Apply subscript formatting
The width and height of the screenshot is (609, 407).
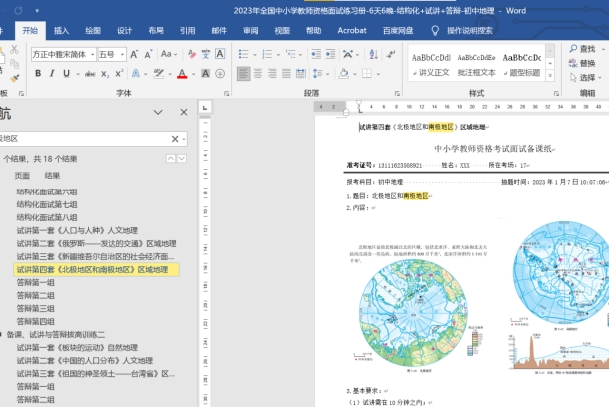(105, 73)
